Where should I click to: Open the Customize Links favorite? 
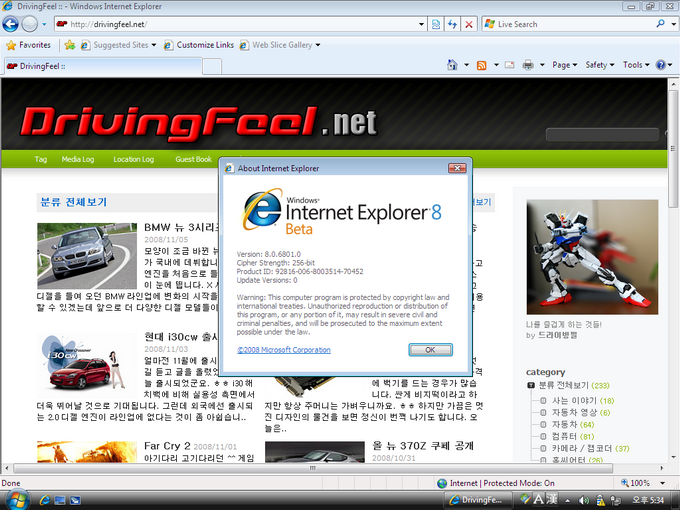(x=199, y=45)
